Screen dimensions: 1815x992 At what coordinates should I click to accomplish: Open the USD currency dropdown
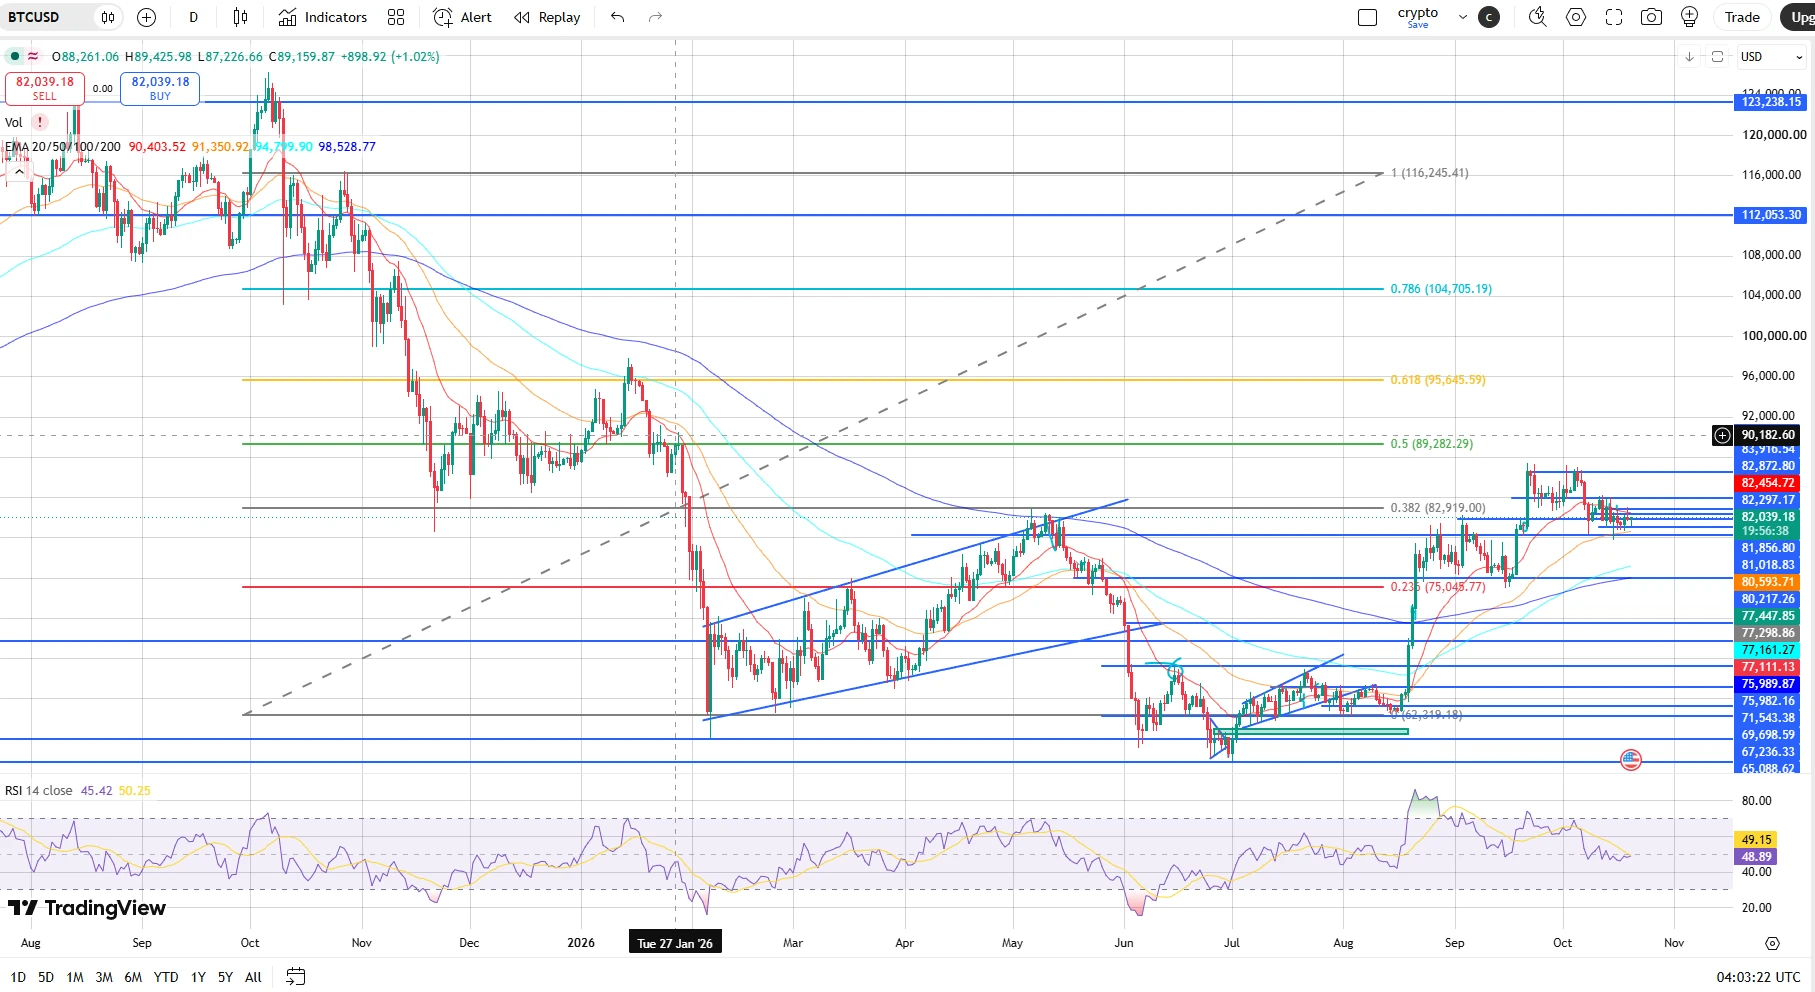(1771, 57)
